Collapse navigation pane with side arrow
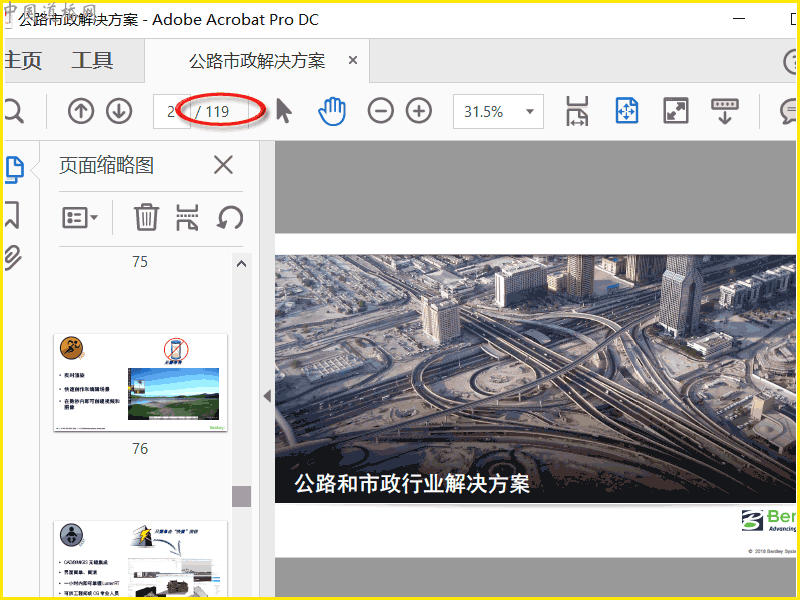 coord(267,396)
